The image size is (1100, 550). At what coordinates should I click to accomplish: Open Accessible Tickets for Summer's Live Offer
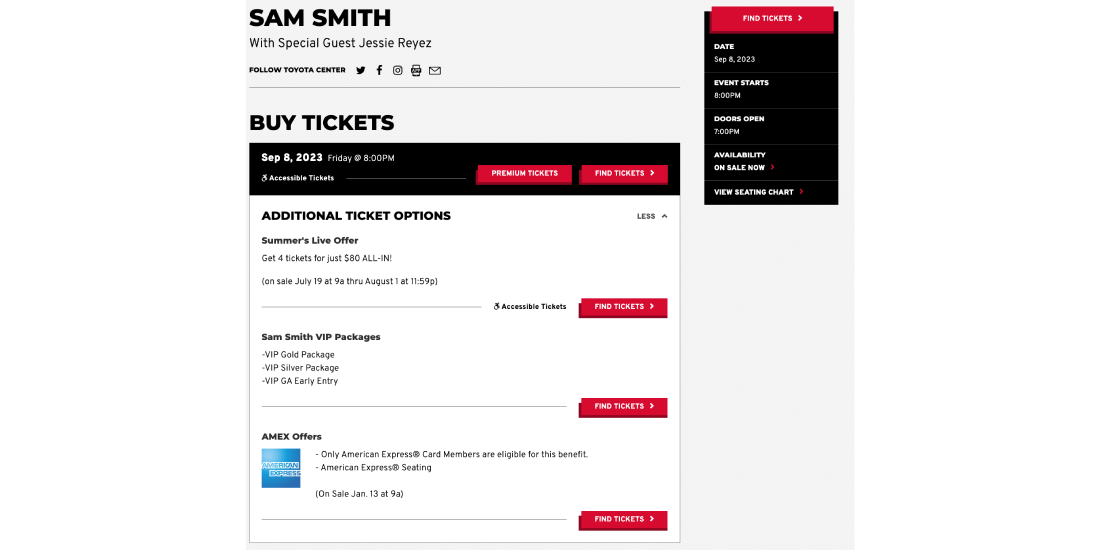tap(530, 307)
